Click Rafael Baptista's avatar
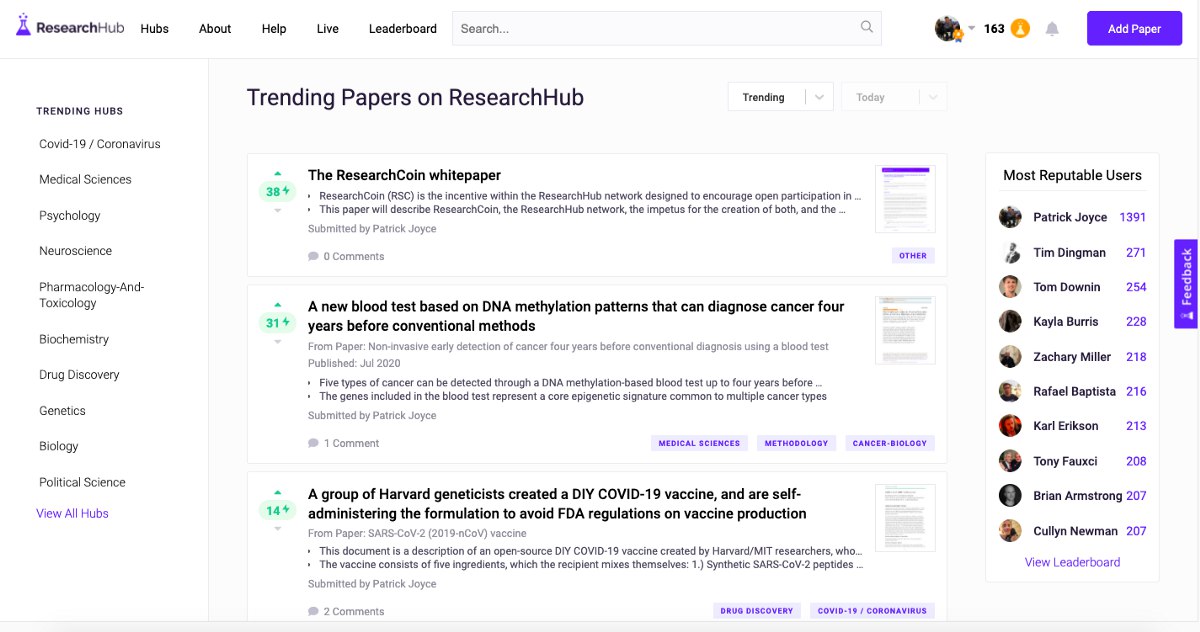This screenshot has height=632, width=1200. (1010, 391)
